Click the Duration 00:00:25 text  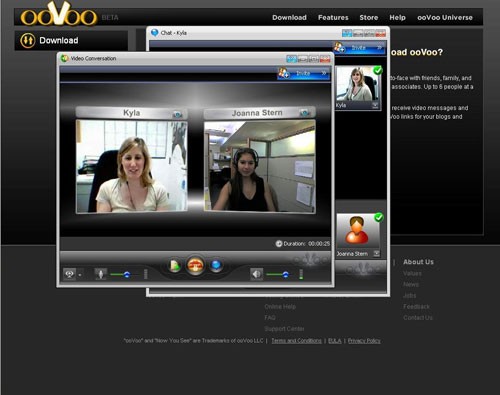306,244
